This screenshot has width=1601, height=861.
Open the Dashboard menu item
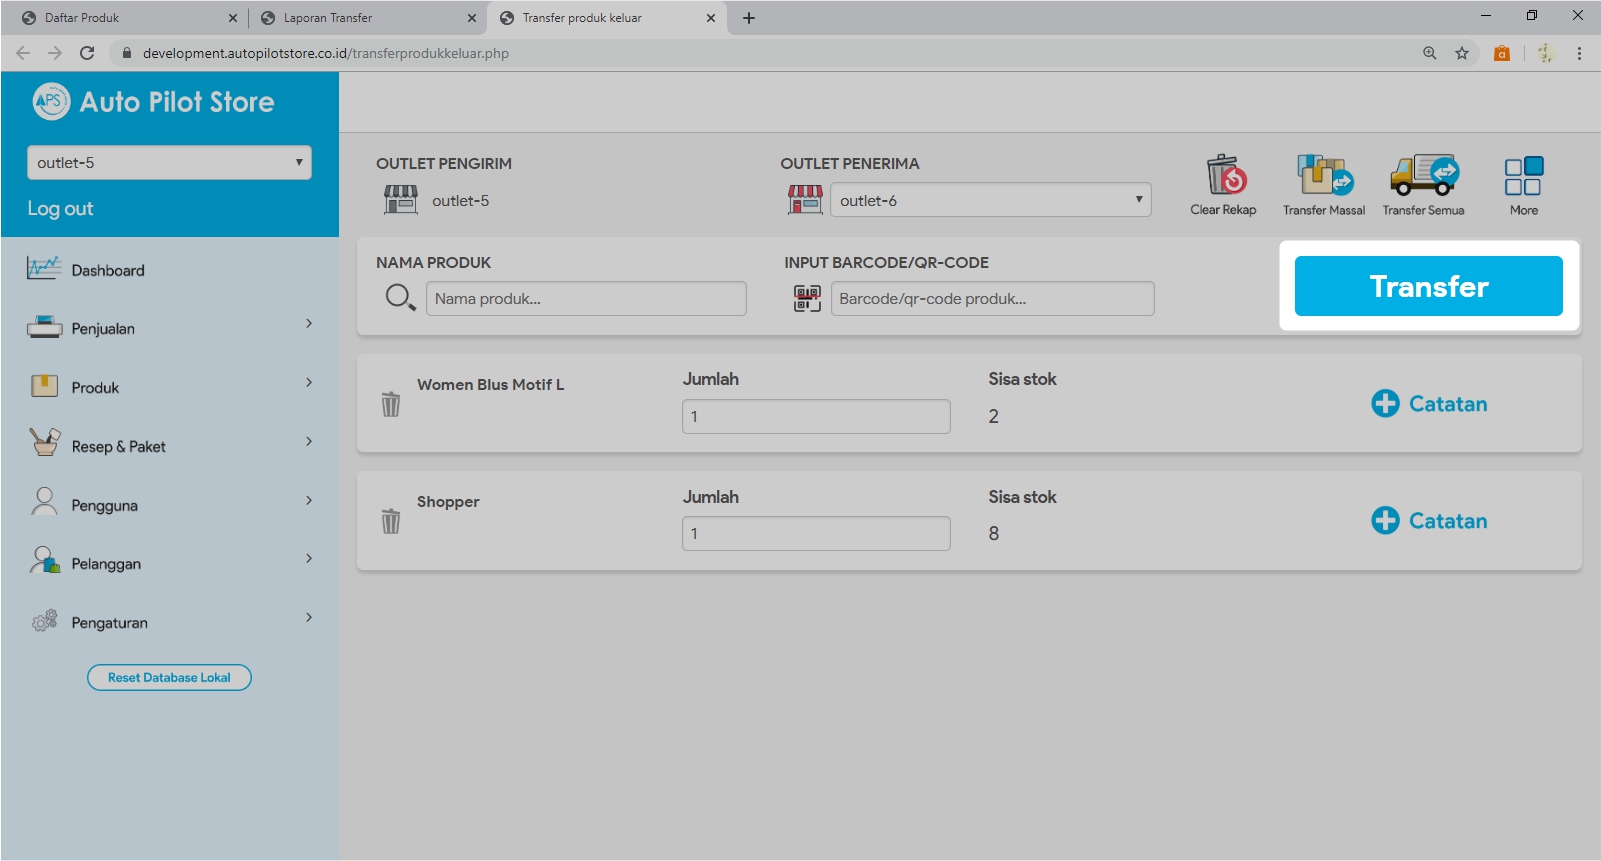pos(108,270)
